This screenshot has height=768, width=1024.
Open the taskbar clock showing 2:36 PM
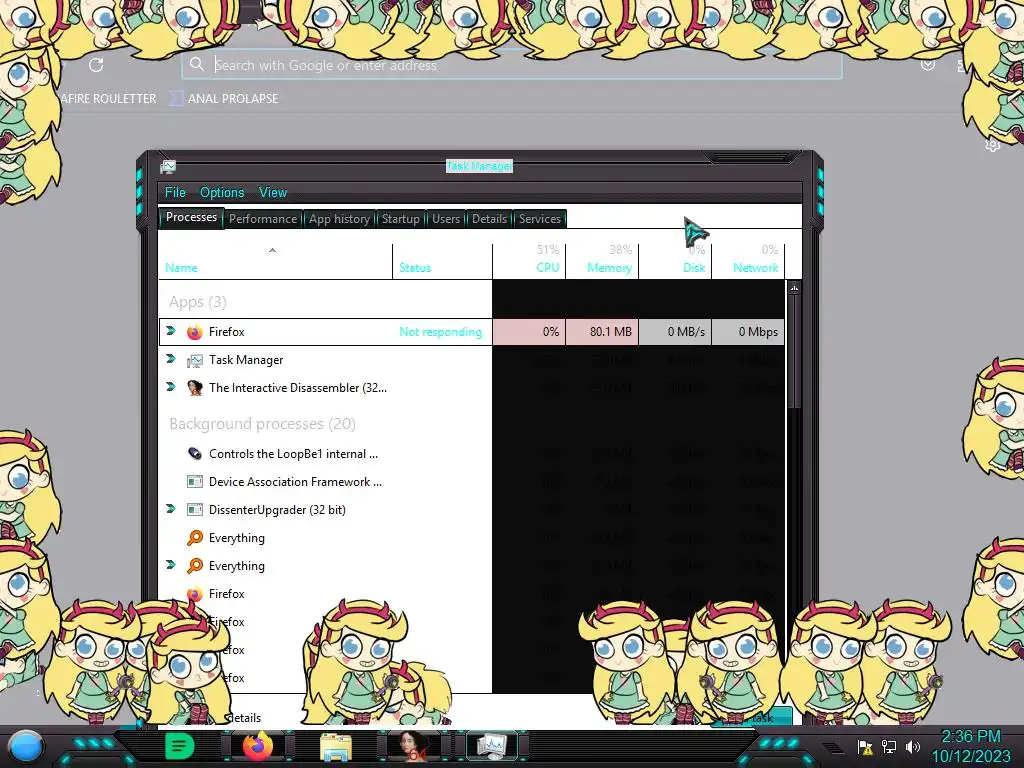[x=971, y=746]
